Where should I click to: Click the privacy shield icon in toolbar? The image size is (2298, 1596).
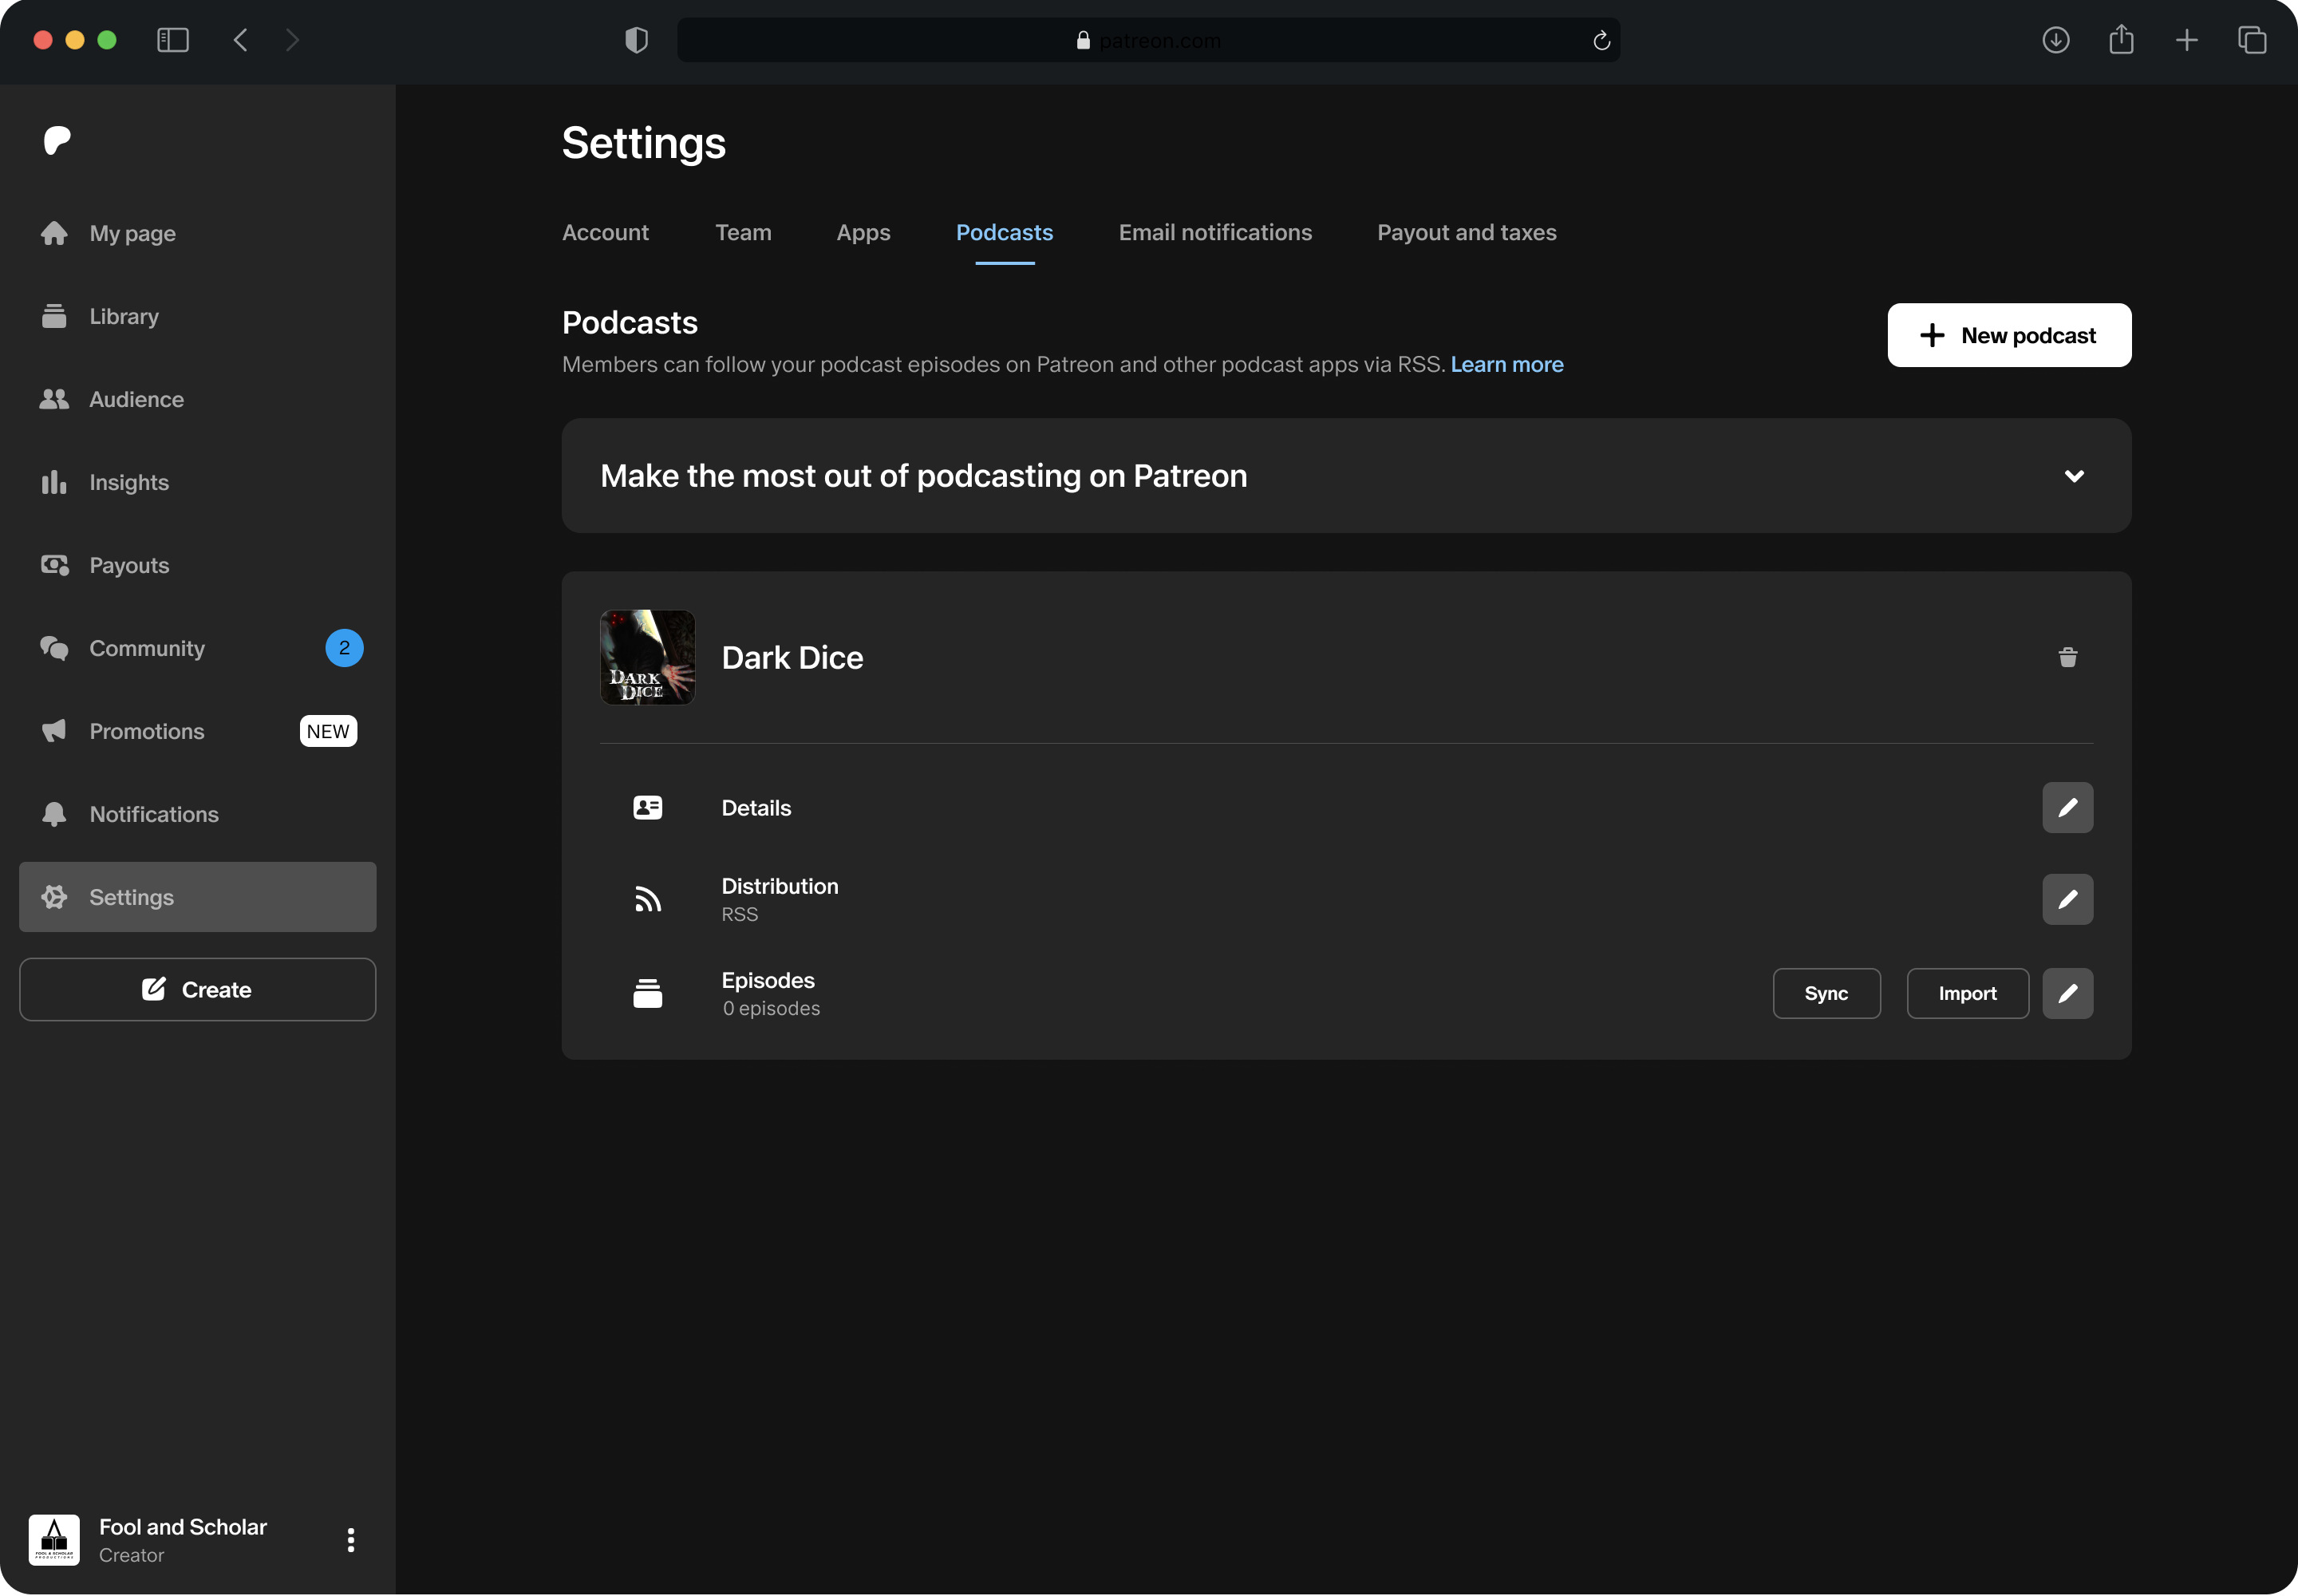coord(636,40)
